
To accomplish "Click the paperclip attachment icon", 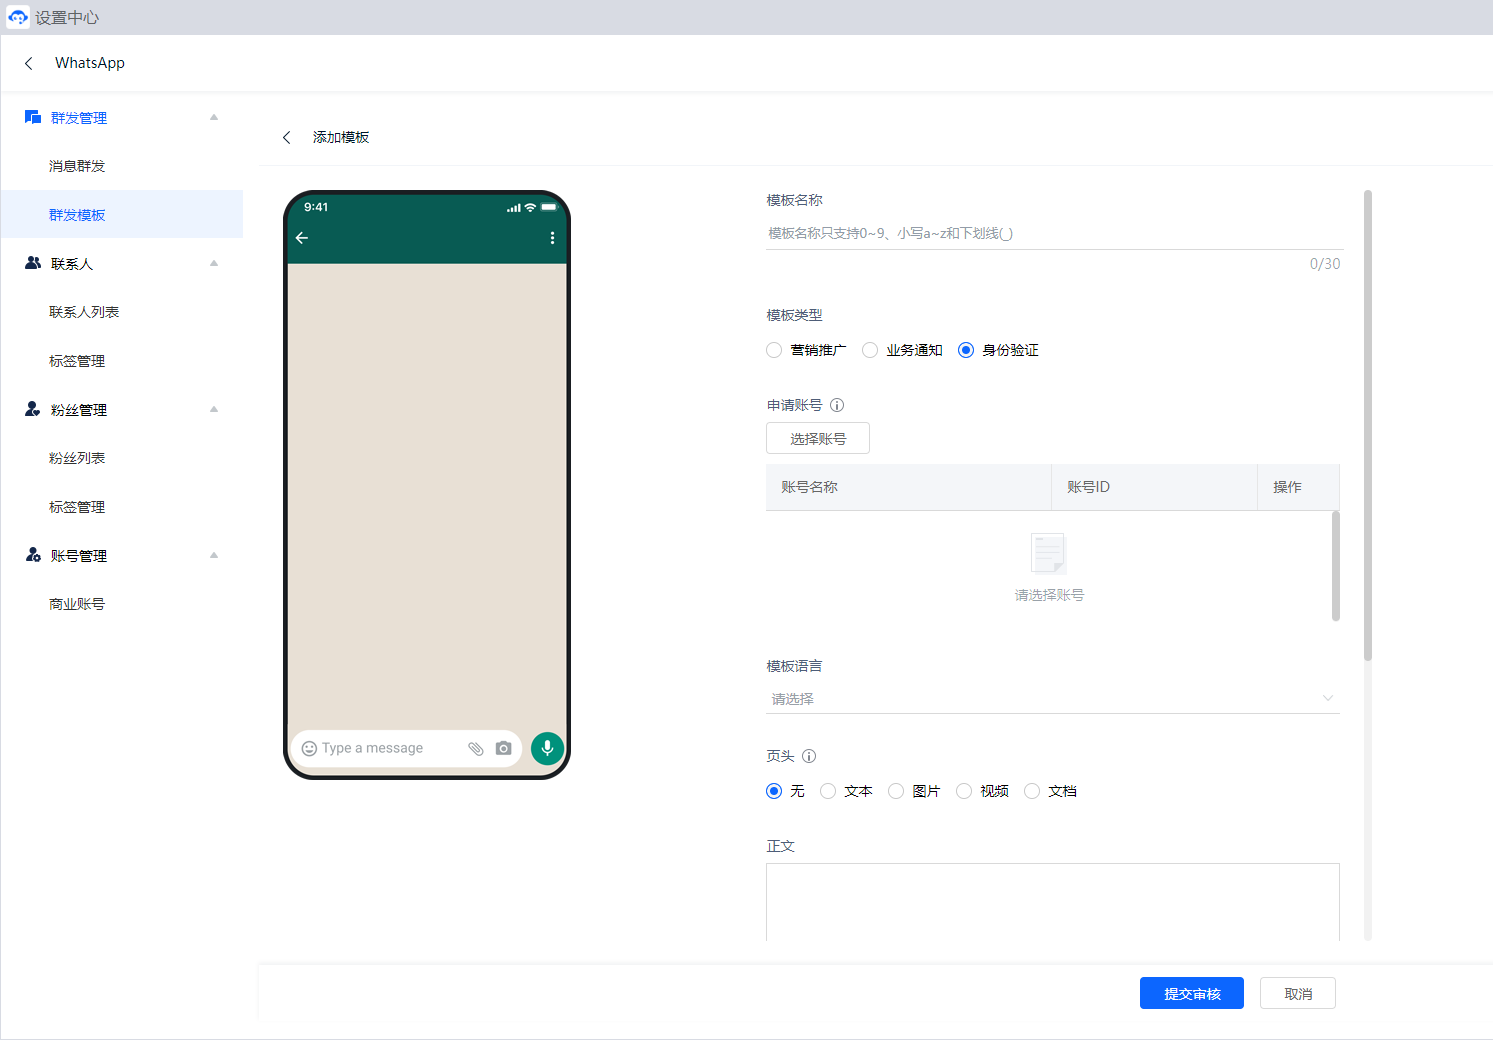I will tap(476, 748).
